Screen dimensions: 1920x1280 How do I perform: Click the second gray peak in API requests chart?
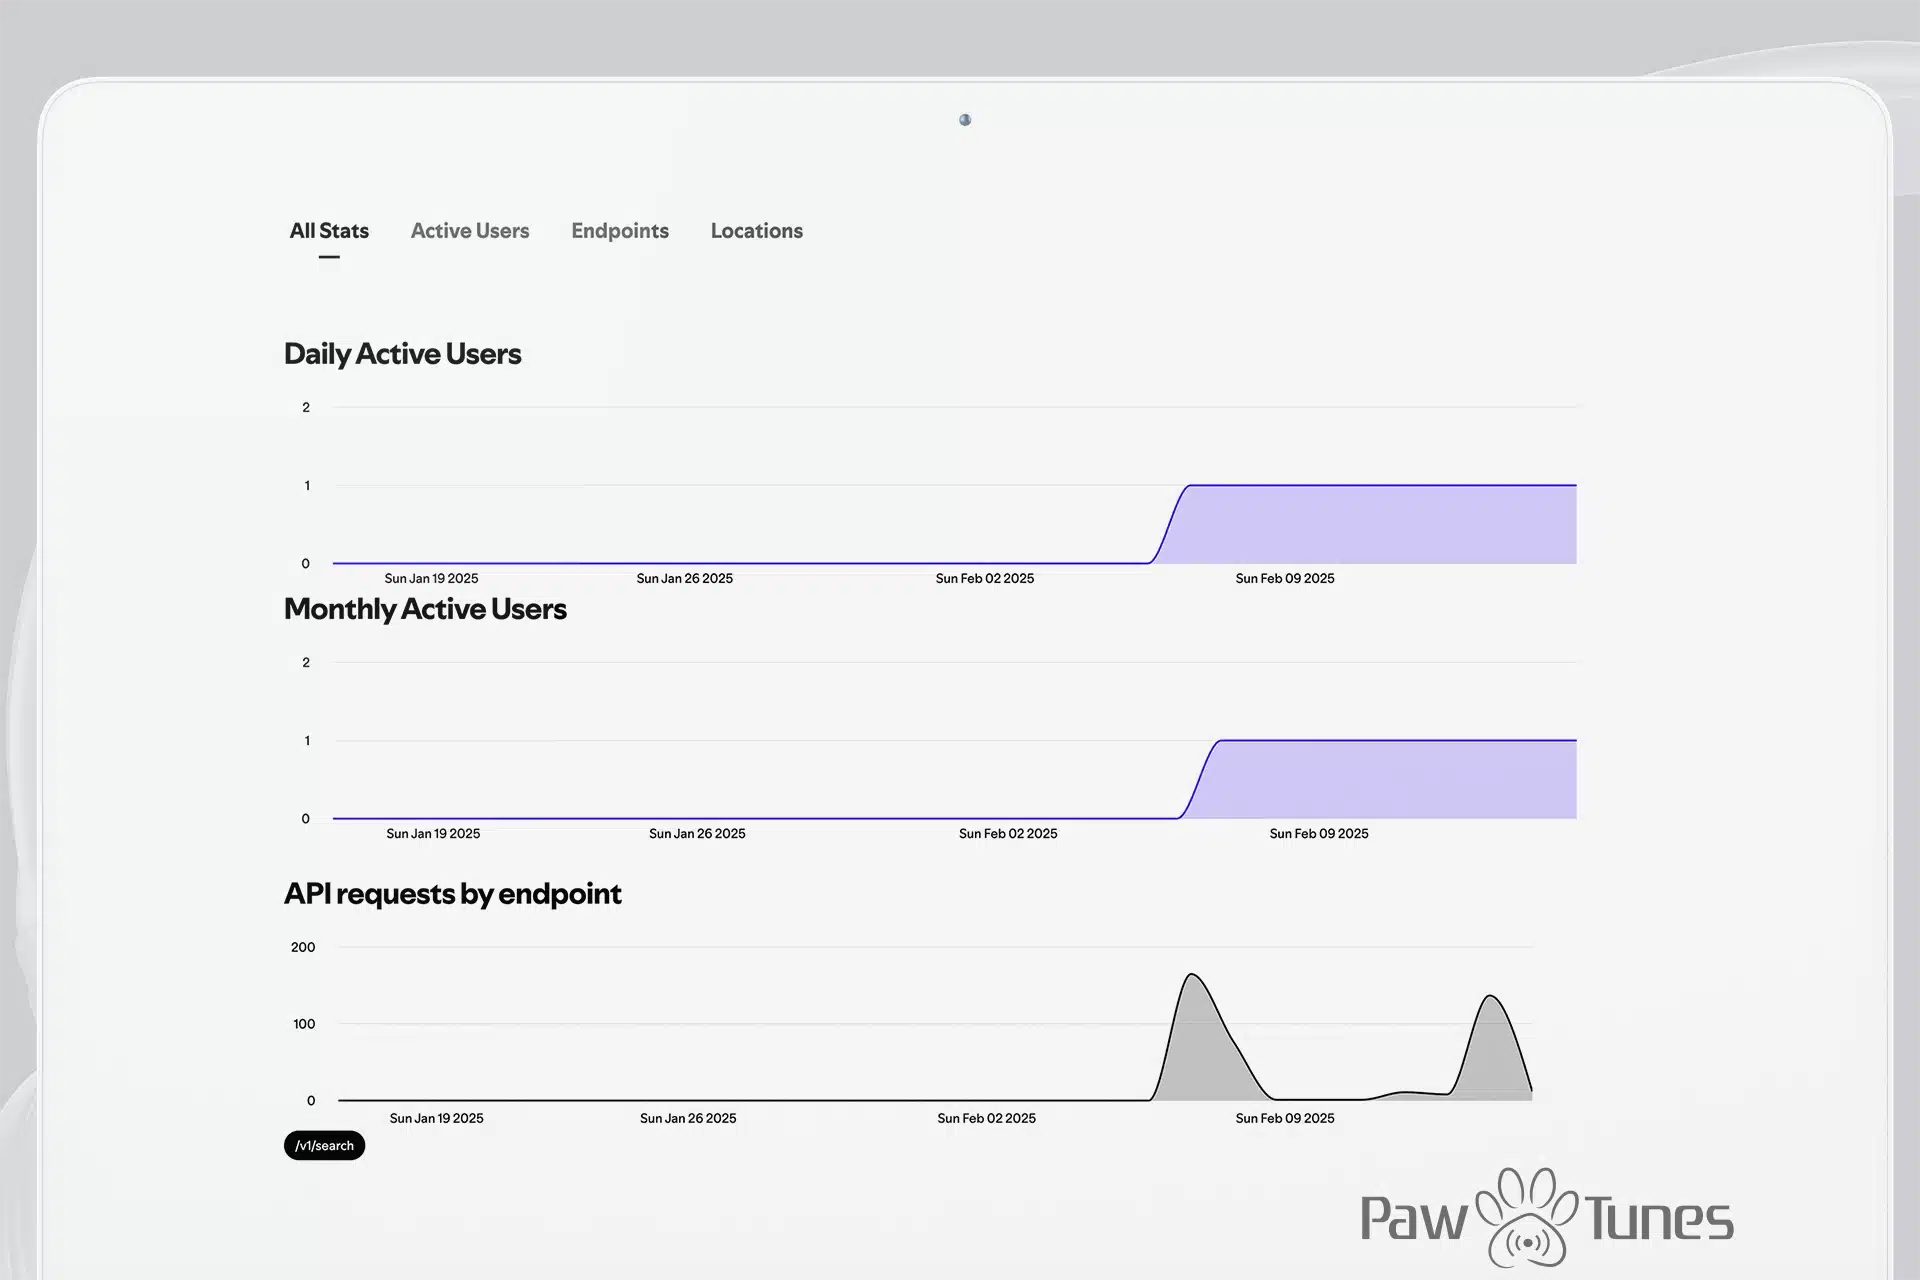[1492, 1055]
